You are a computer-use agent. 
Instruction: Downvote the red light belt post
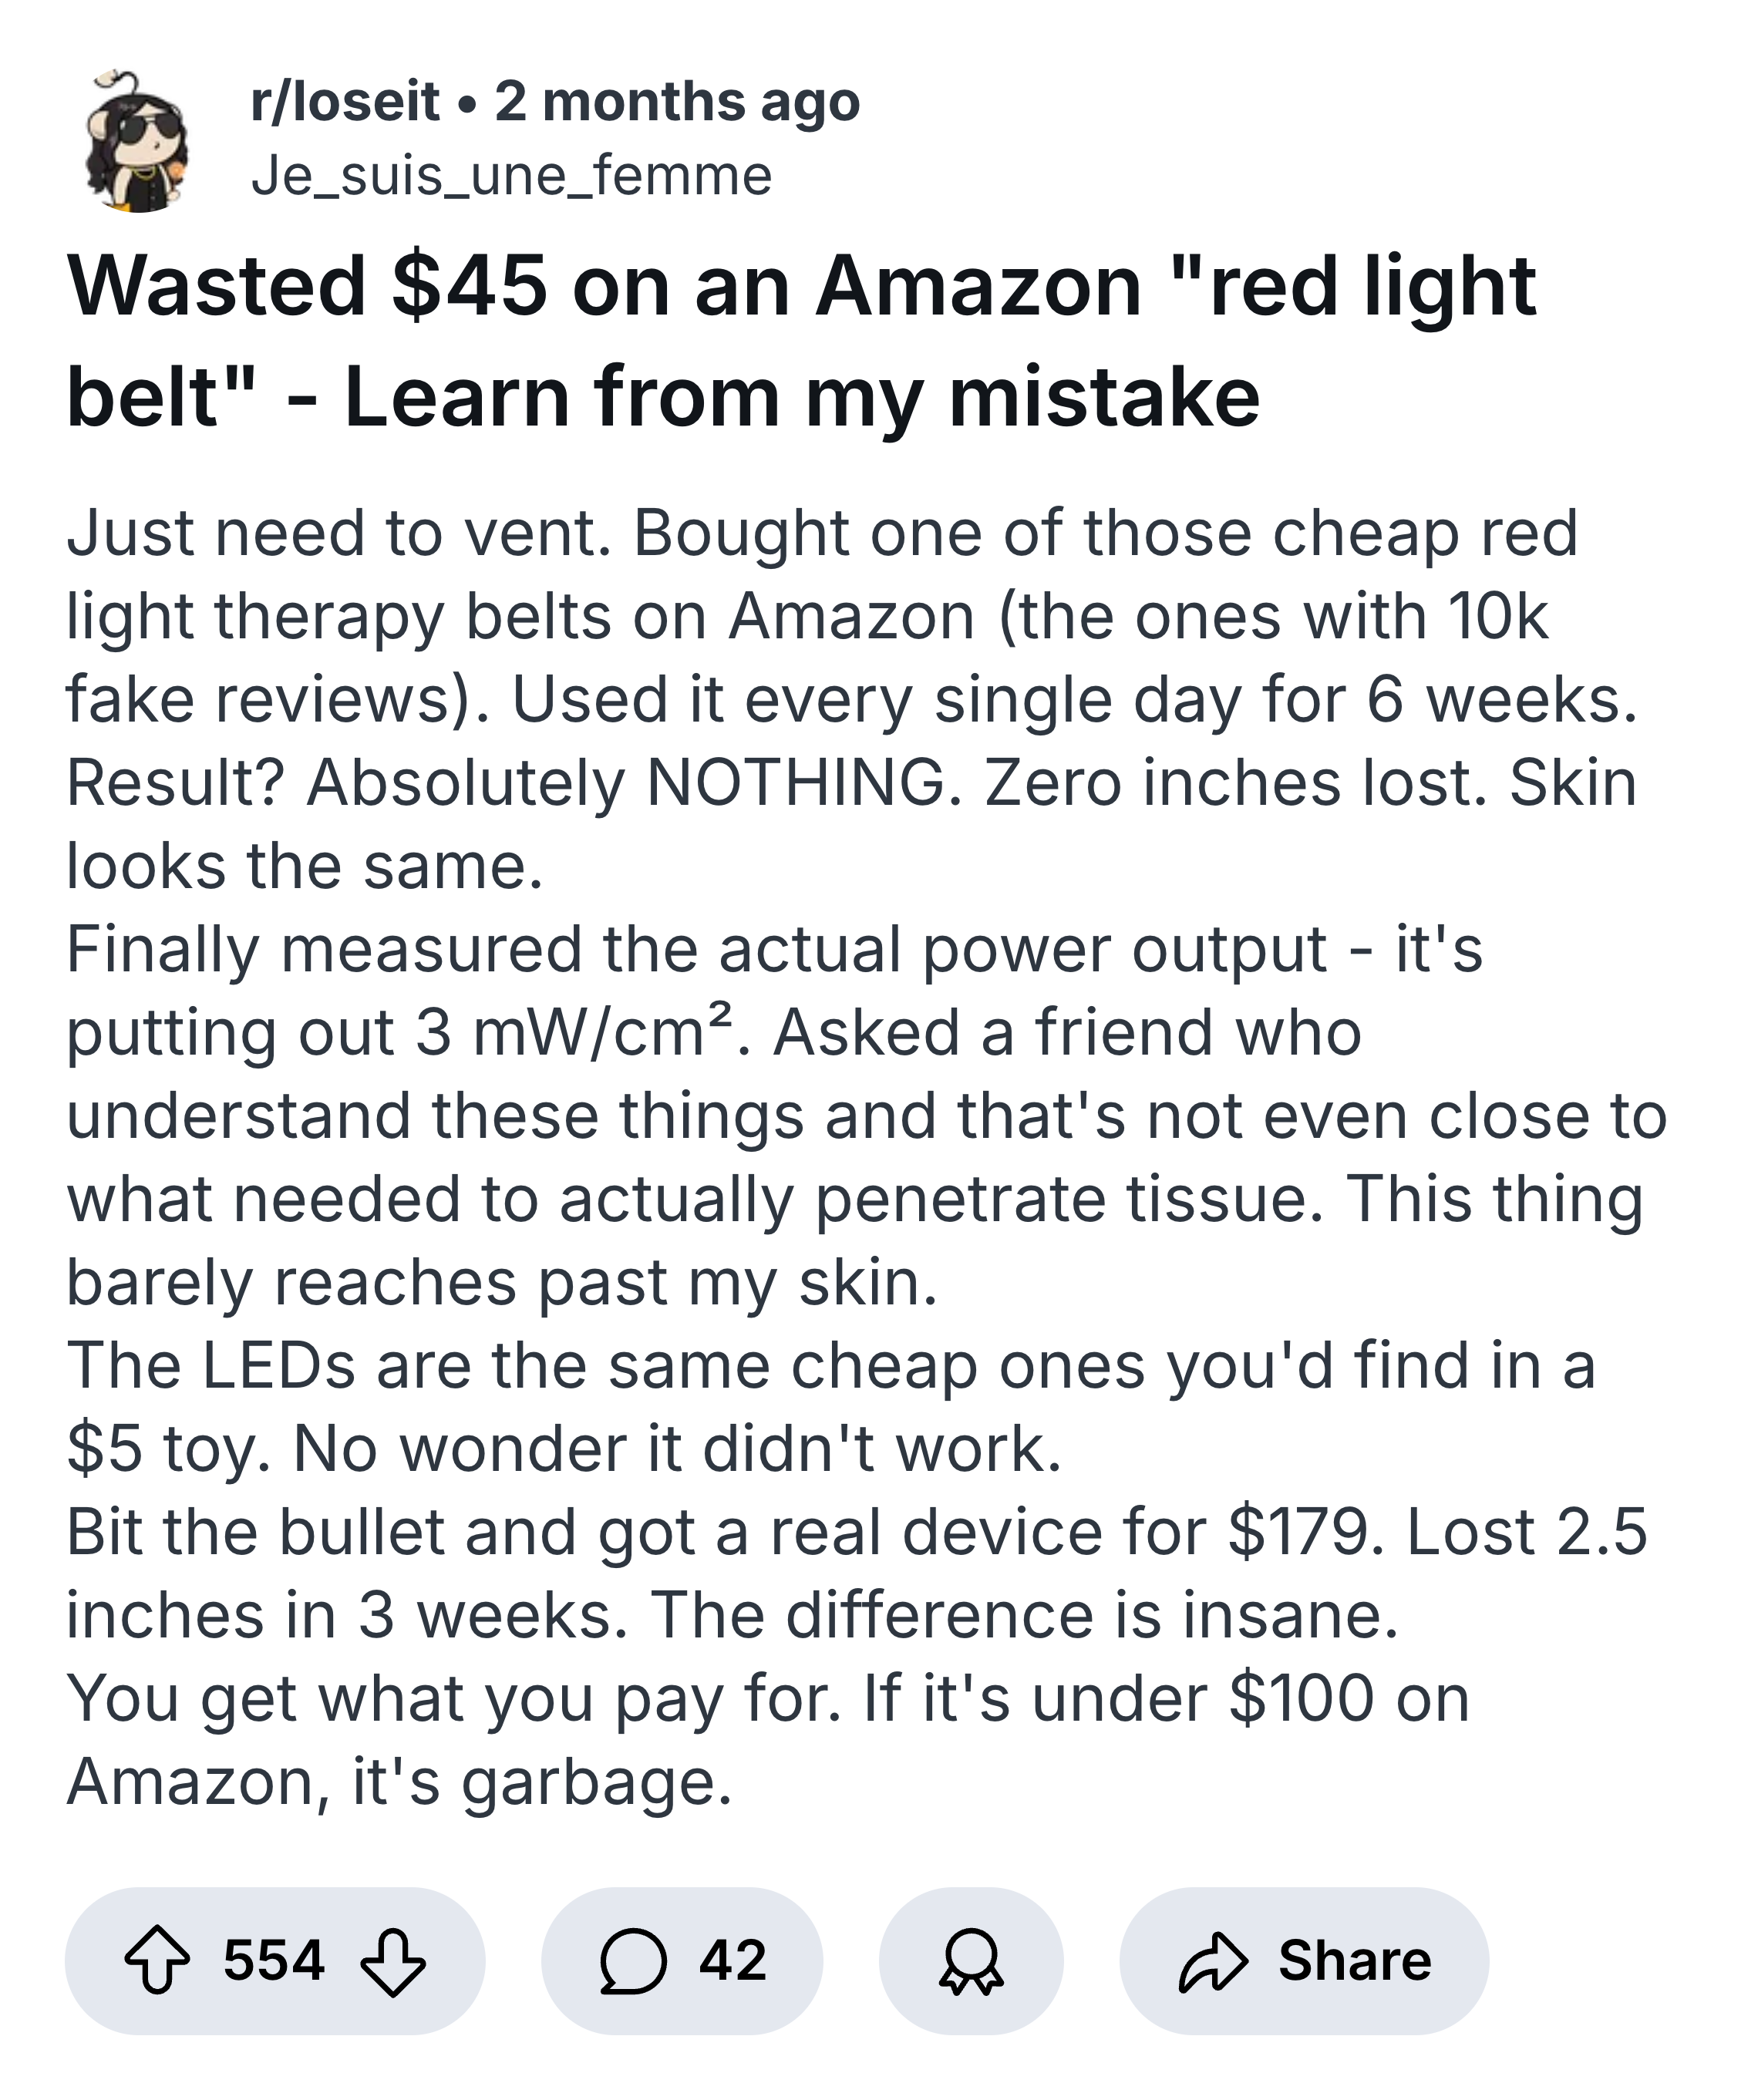392,1960
